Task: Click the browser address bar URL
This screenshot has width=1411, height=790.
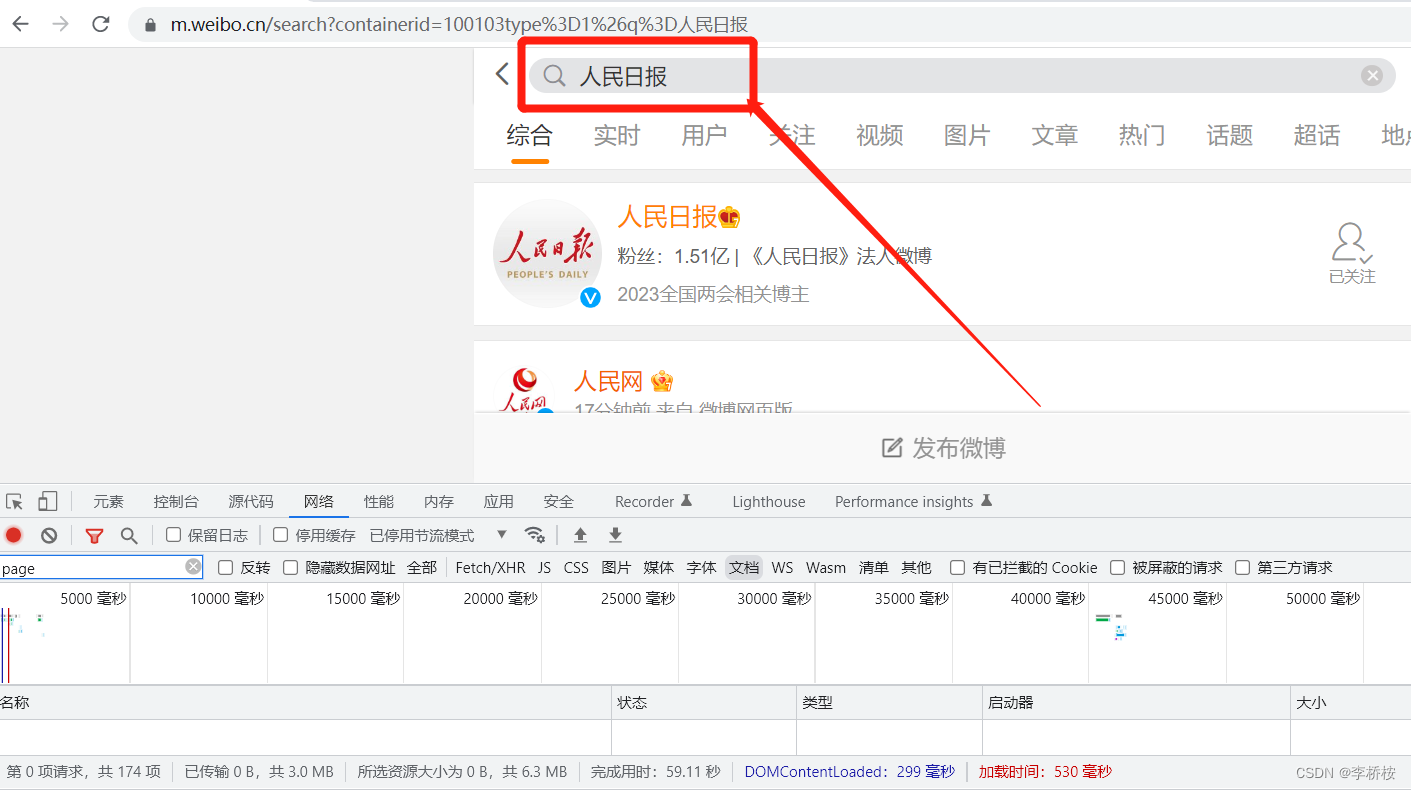Action: point(459,25)
